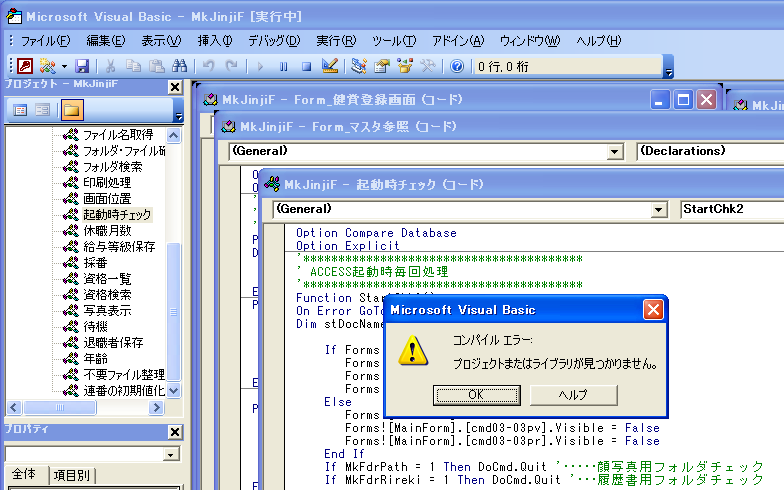Image resolution: width=784 pixels, height=490 pixels.
Task: Click the Redo toolbar icon
Action: pyautogui.click(x=231, y=66)
